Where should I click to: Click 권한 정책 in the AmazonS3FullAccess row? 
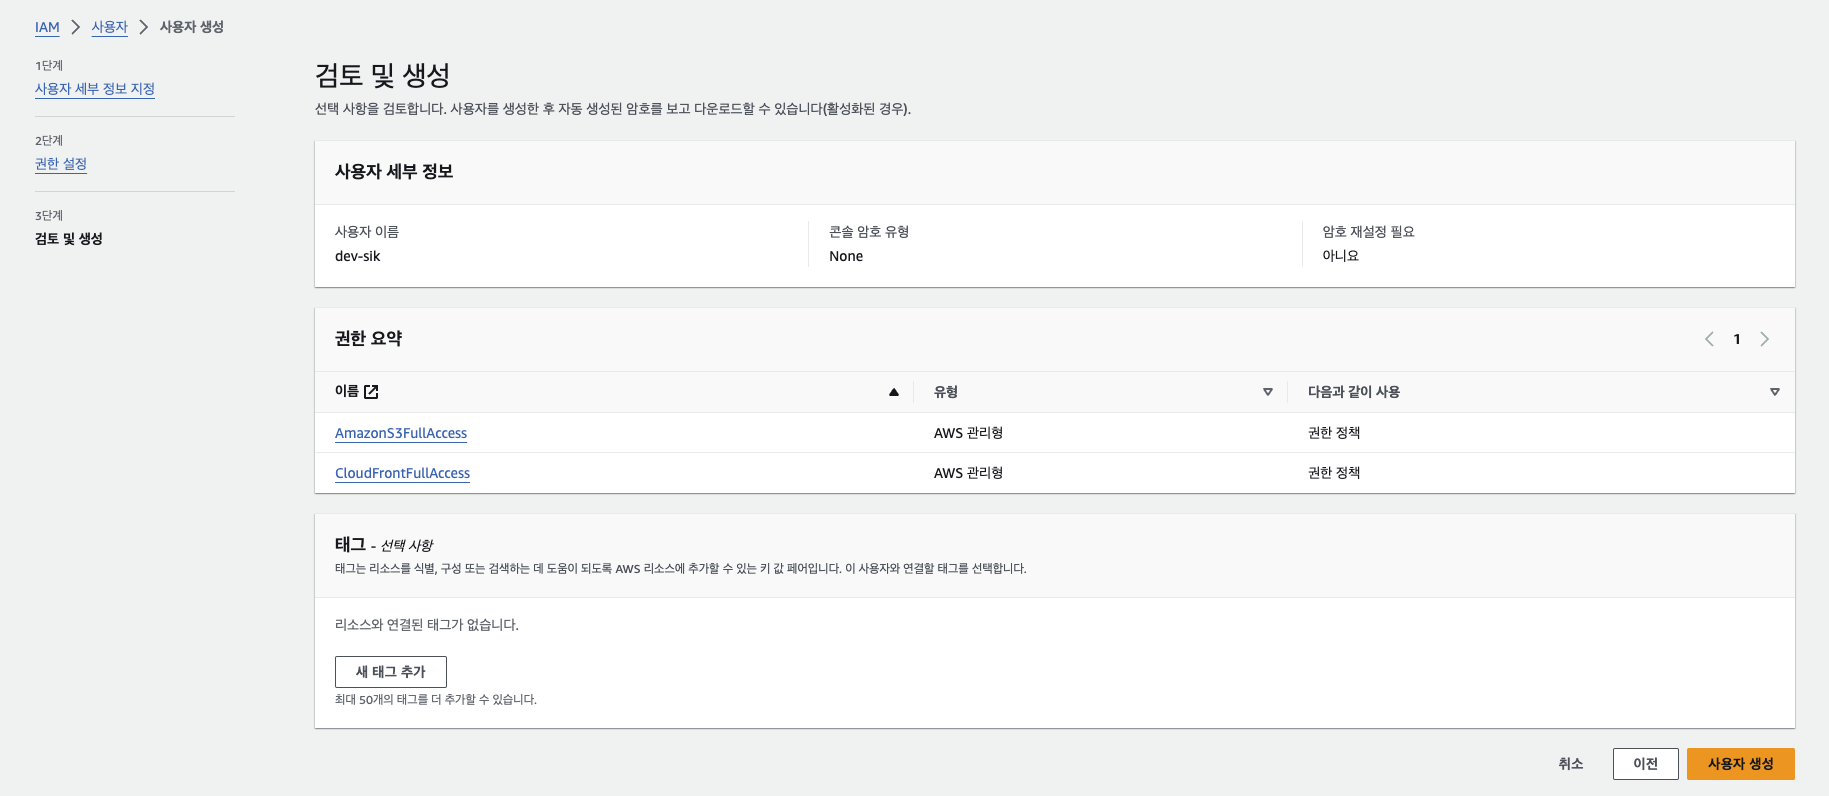(x=1334, y=433)
